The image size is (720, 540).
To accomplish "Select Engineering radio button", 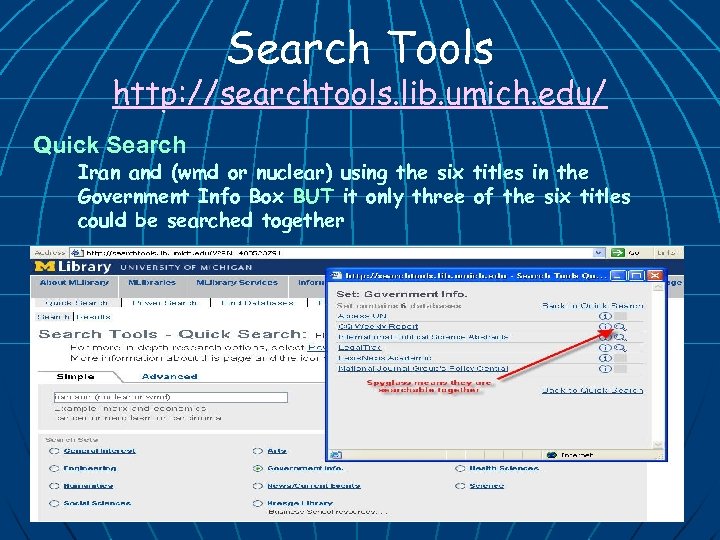I will (54, 468).
